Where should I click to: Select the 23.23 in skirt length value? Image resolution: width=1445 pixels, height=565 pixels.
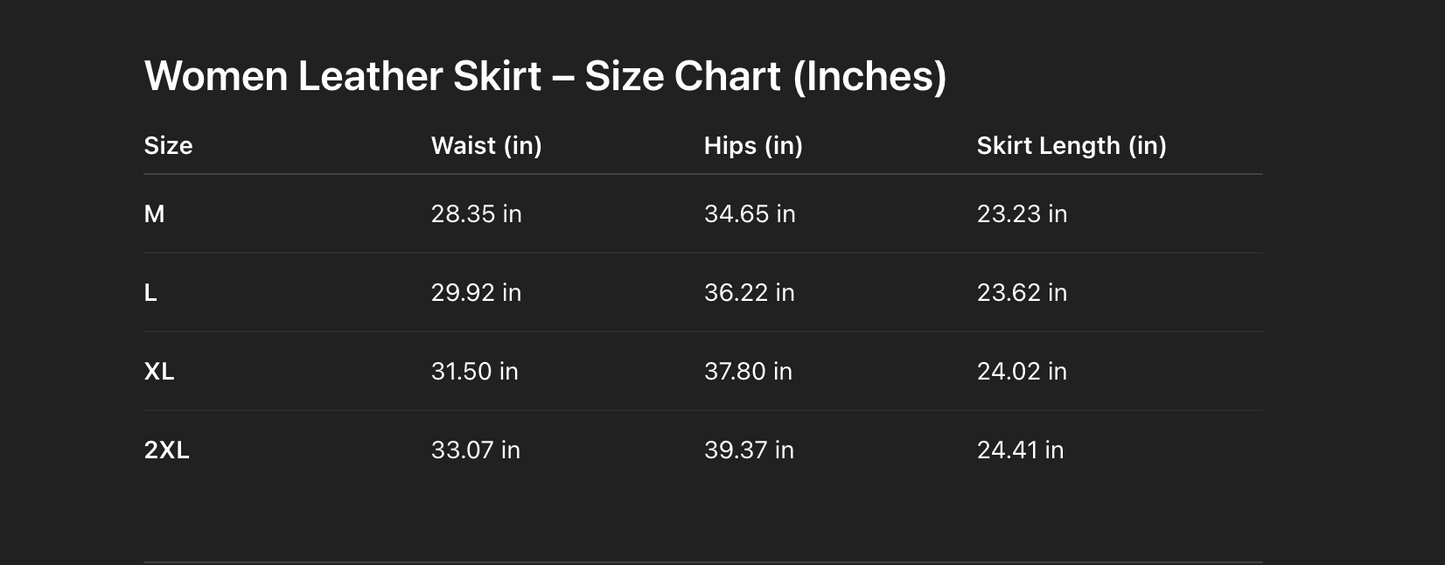click(1021, 214)
